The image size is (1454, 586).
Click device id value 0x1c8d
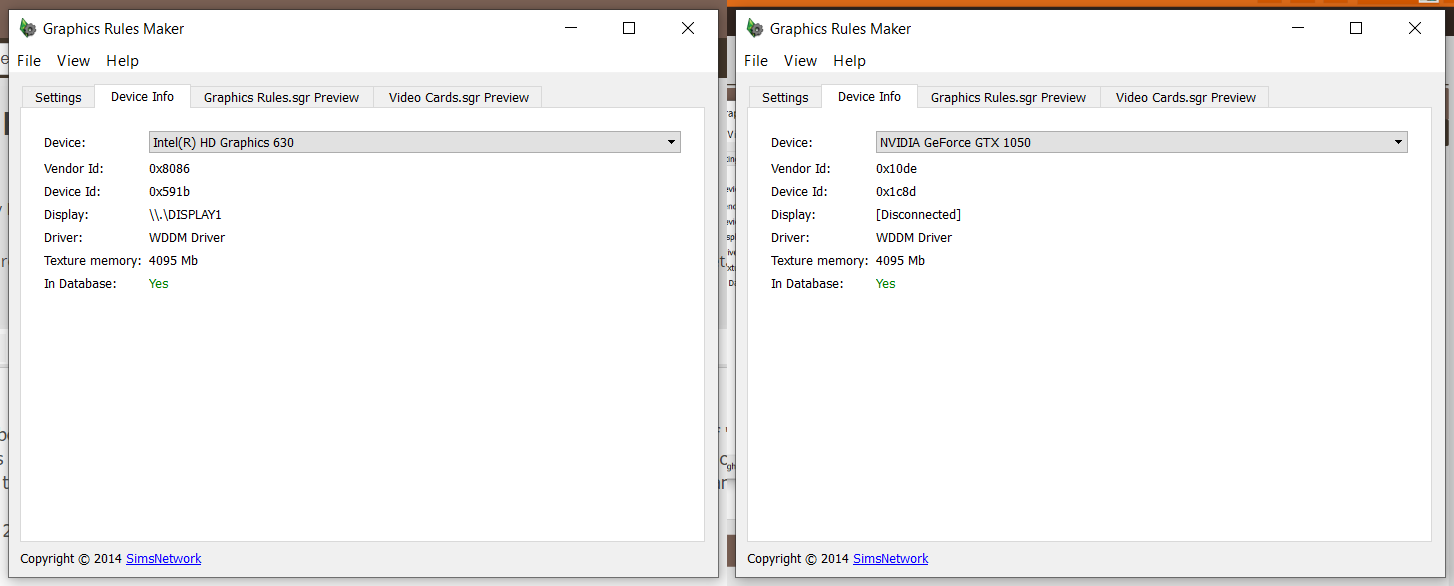click(896, 192)
